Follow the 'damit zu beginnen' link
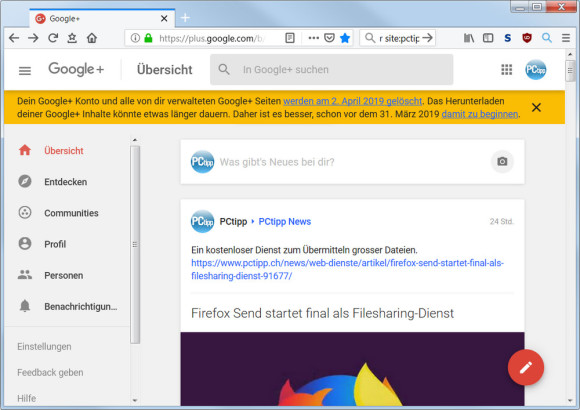The height and width of the screenshot is (410, 580). pyautogui.click(x=480, y=114)
